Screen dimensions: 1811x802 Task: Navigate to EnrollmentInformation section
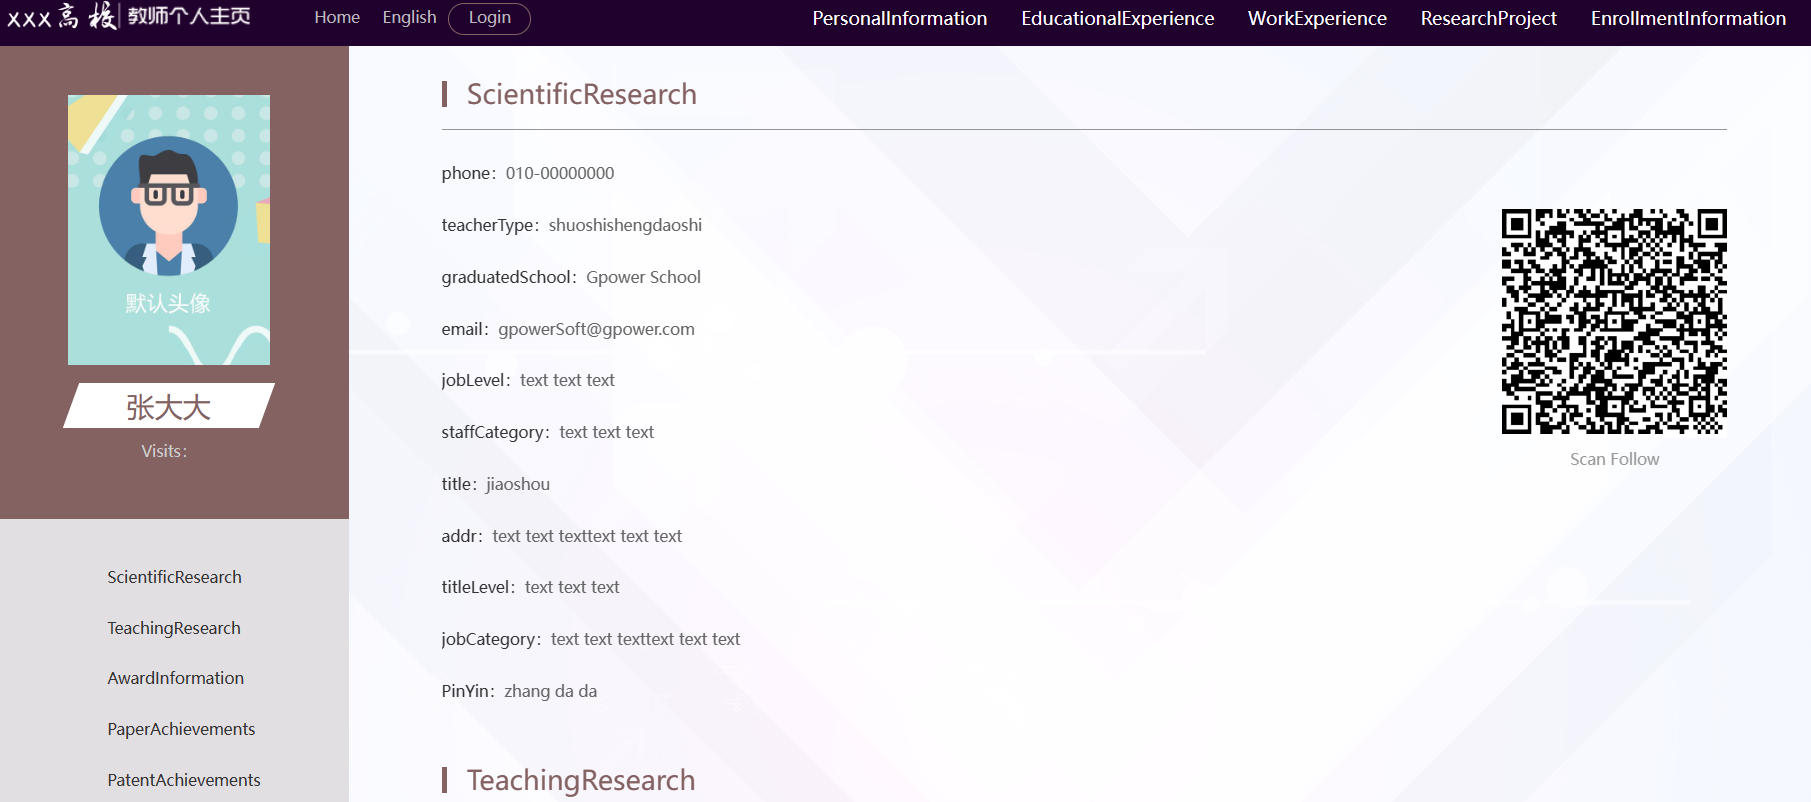[x=1688, y=19]
